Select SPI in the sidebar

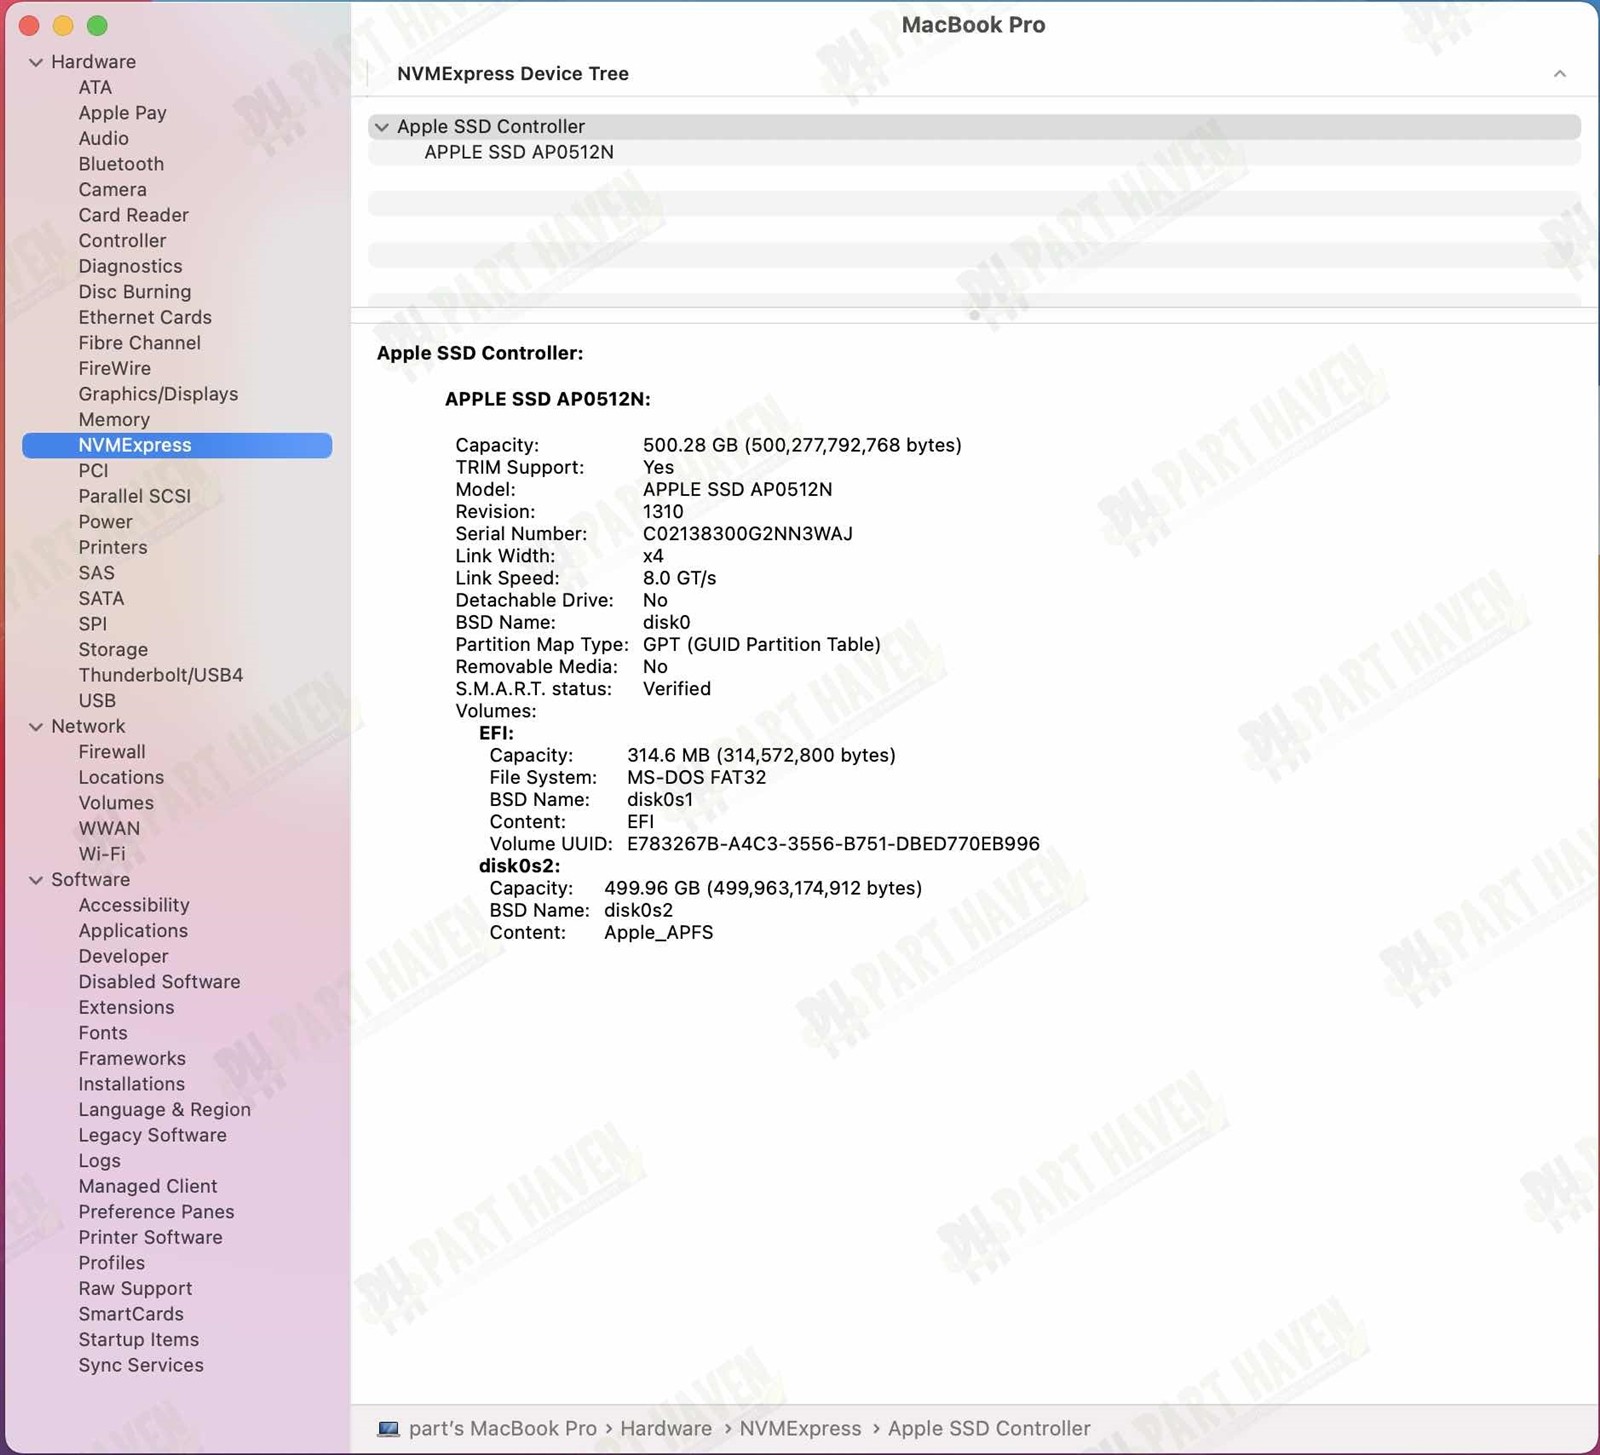pyautogui.click(x=92, y=624)
